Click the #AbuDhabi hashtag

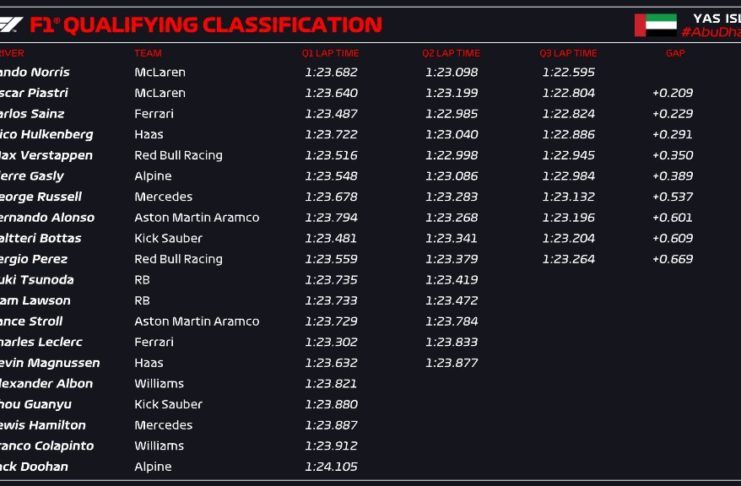click(710, 32)
